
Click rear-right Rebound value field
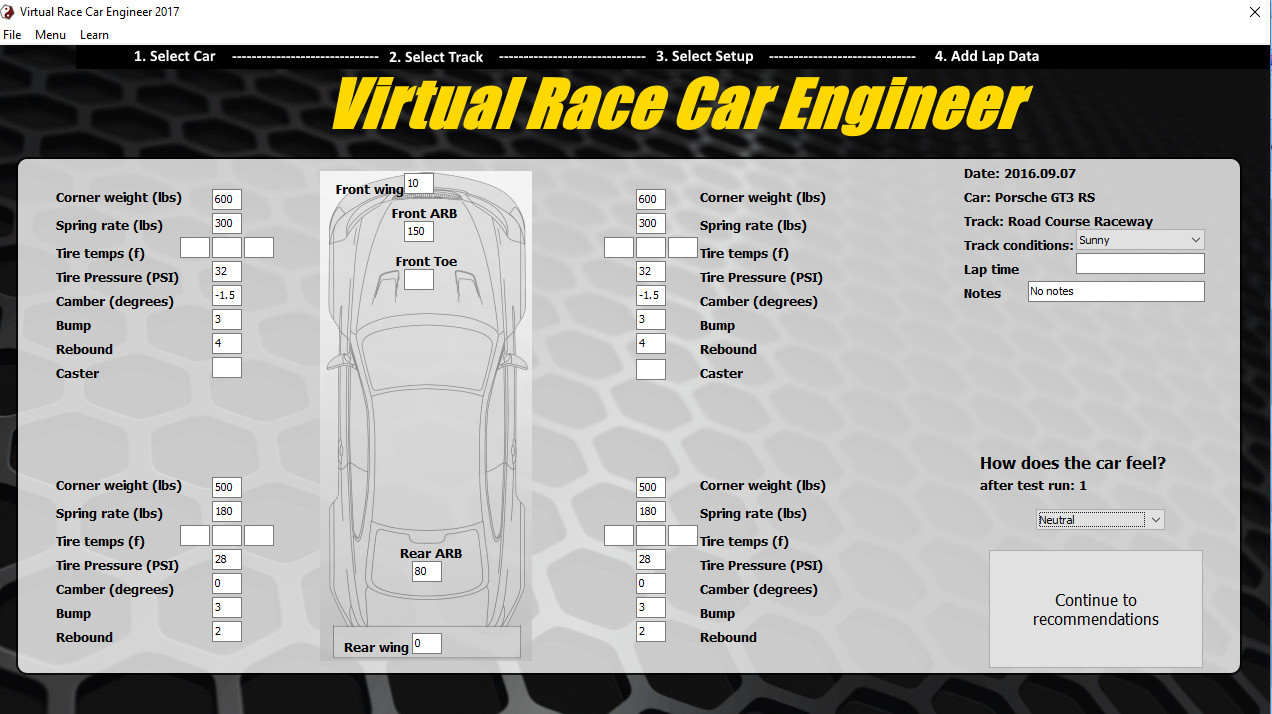coord(651,632)
